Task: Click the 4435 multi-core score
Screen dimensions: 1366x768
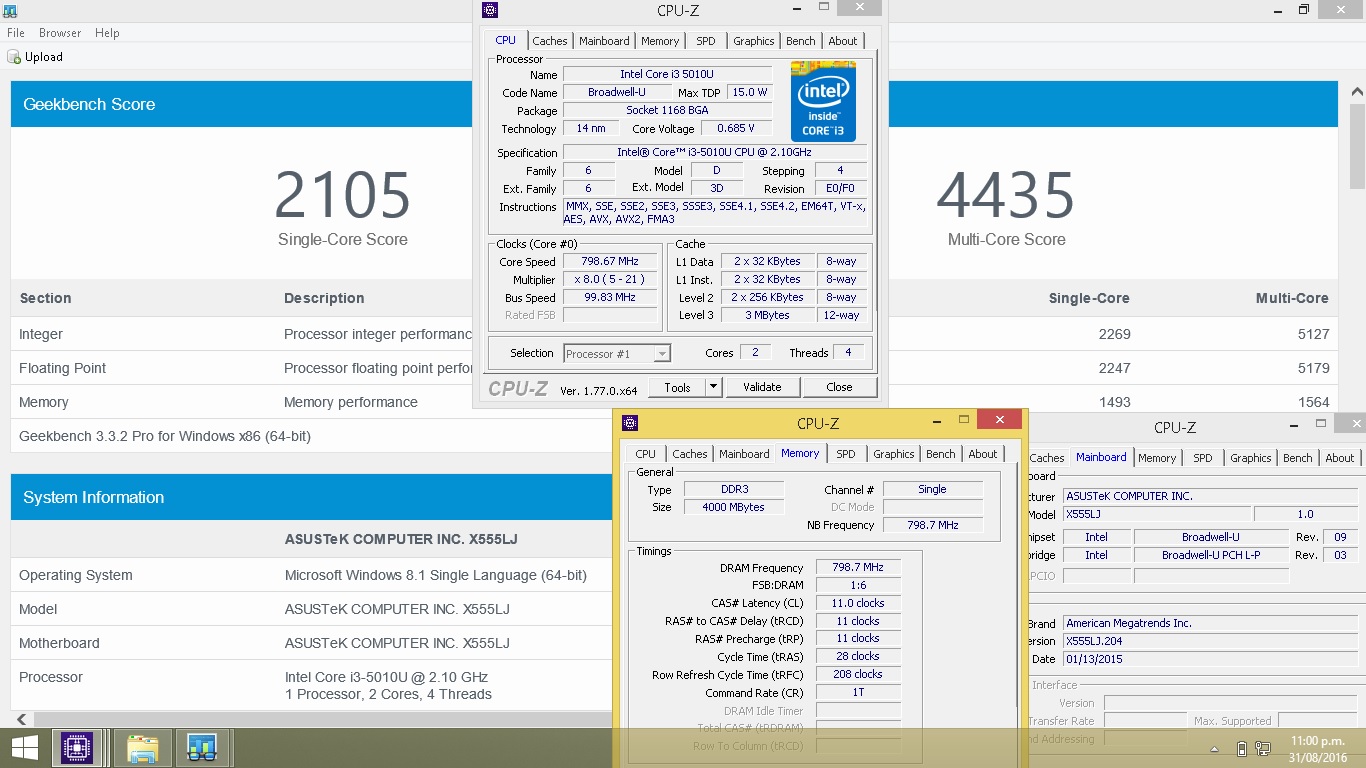Action: [x=1006, y=195]
